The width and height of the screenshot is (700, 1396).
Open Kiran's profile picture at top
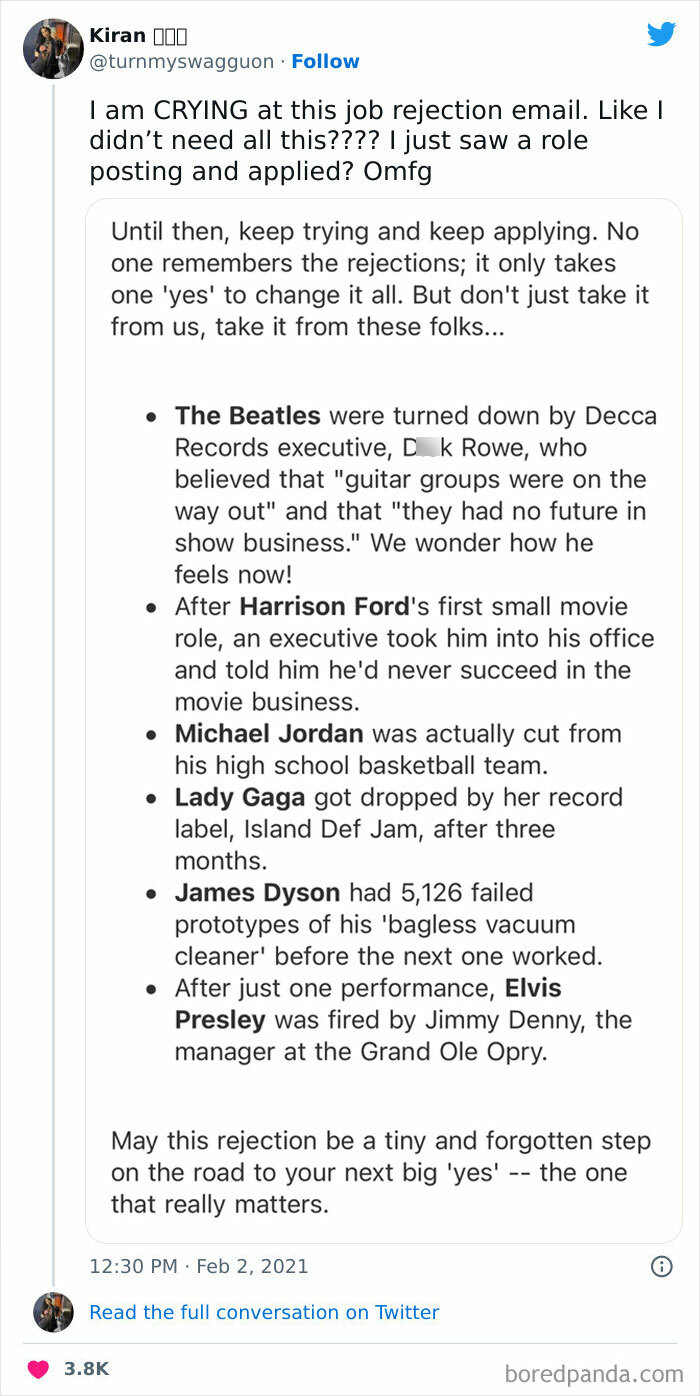(x=53, y=47)
